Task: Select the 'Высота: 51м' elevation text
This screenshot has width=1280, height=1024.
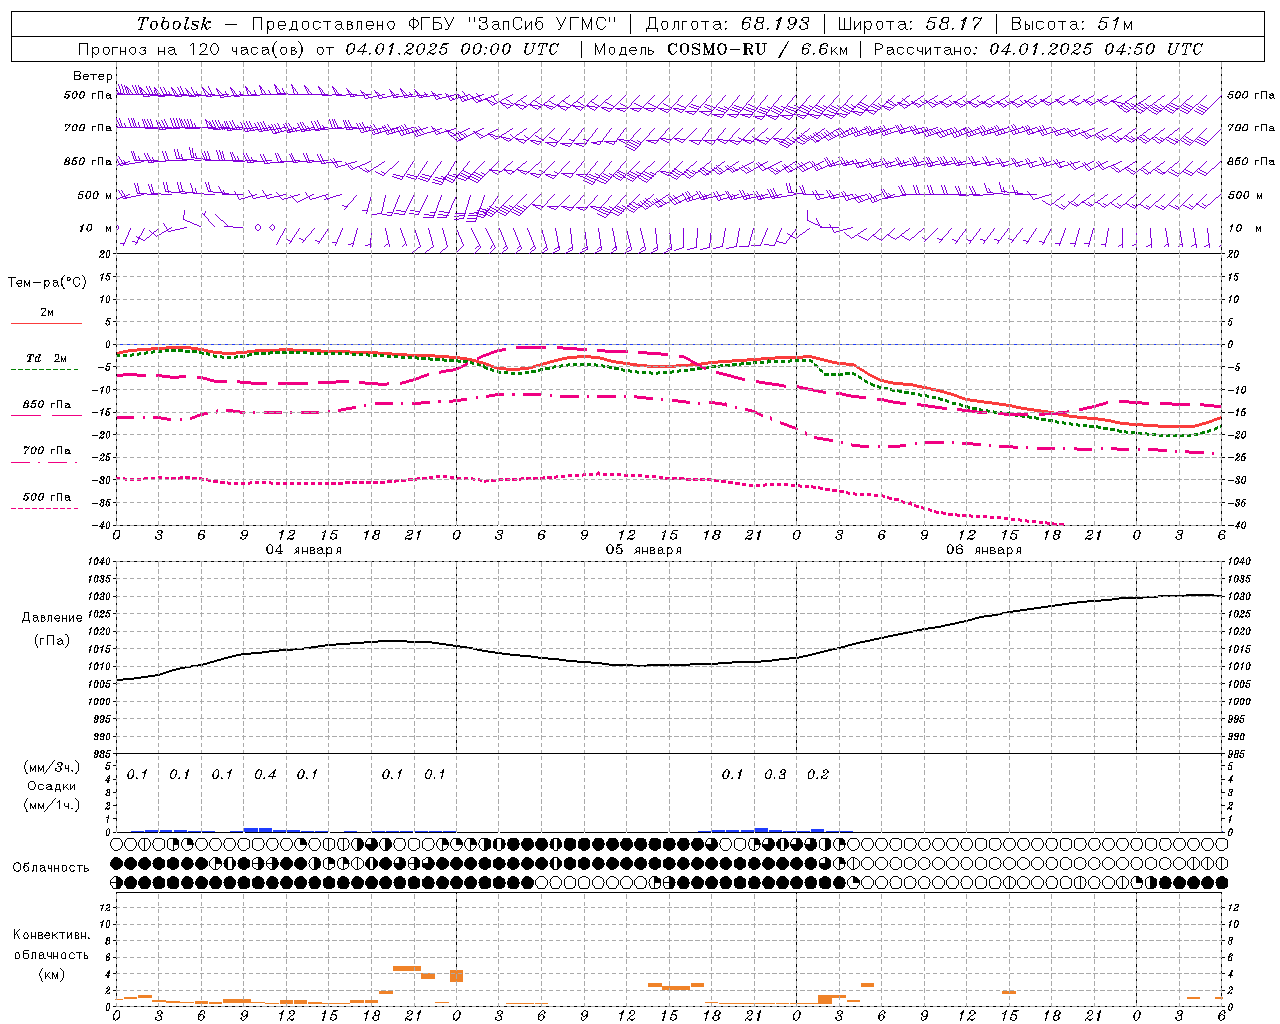Action: [1072, 24]
